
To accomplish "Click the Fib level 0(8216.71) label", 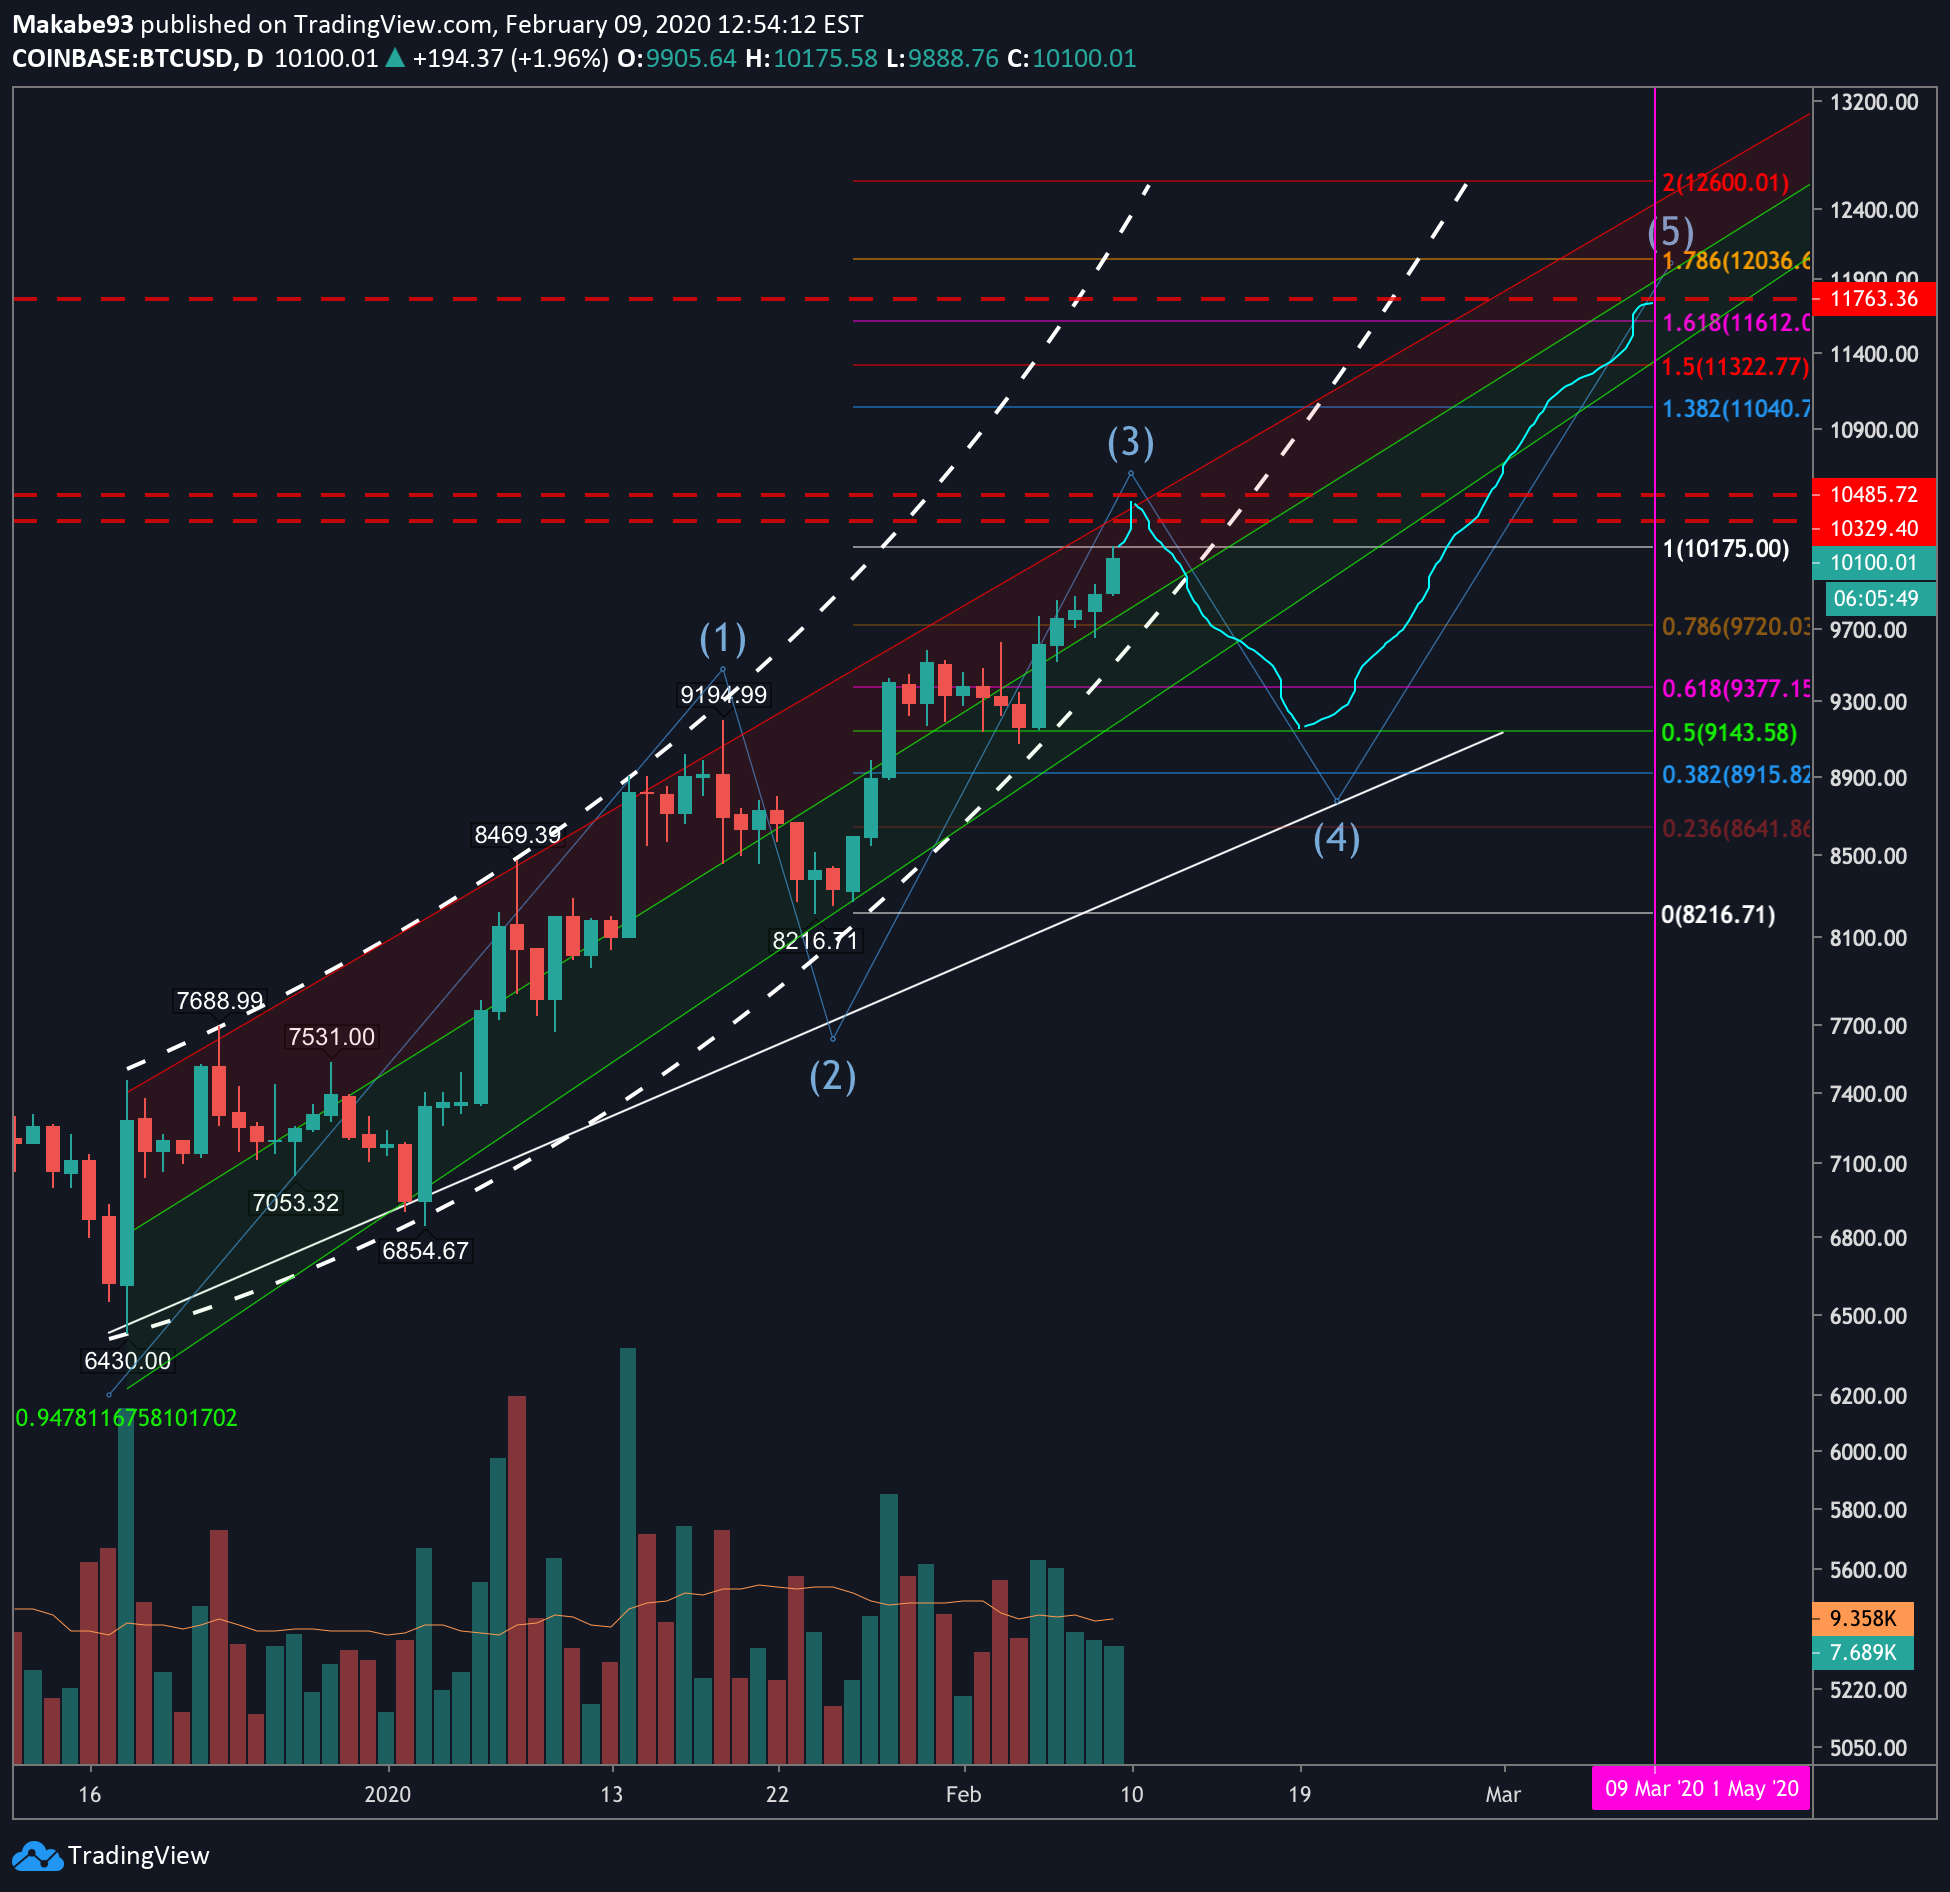I will [x=1718, y=914].
